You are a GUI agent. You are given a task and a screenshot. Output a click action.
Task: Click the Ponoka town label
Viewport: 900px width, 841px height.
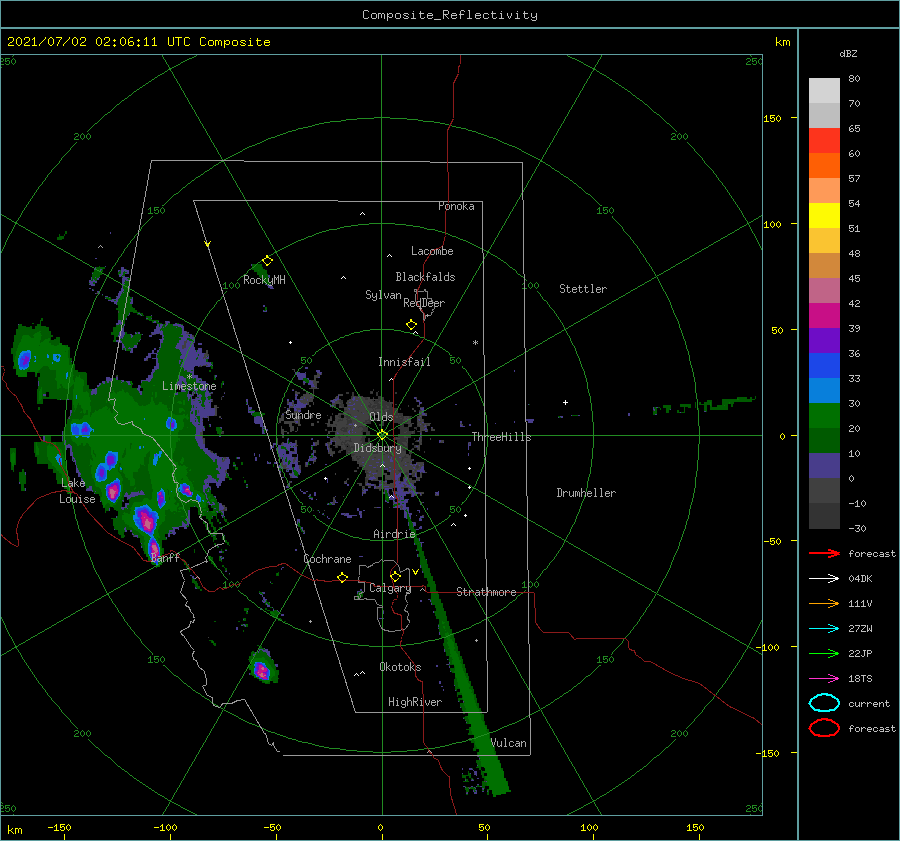[456, 206]
